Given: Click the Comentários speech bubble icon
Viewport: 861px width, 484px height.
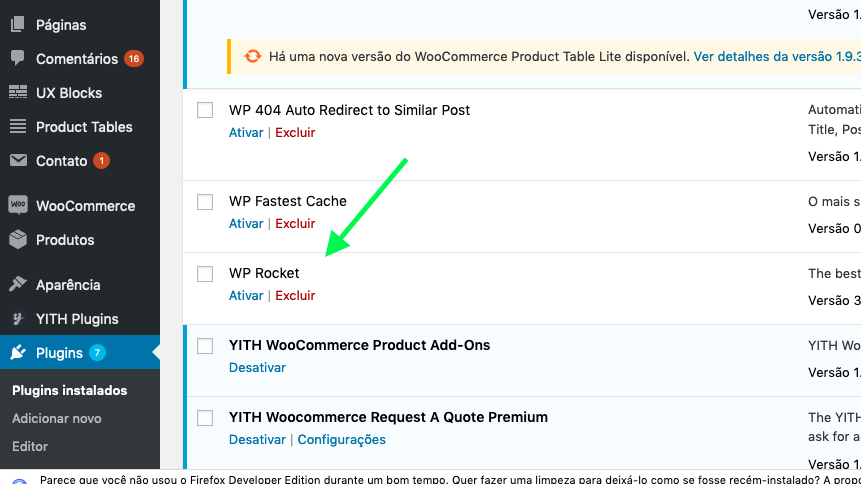Looking at the screenshot, I should pyautogui.click(x=18, y=58).
